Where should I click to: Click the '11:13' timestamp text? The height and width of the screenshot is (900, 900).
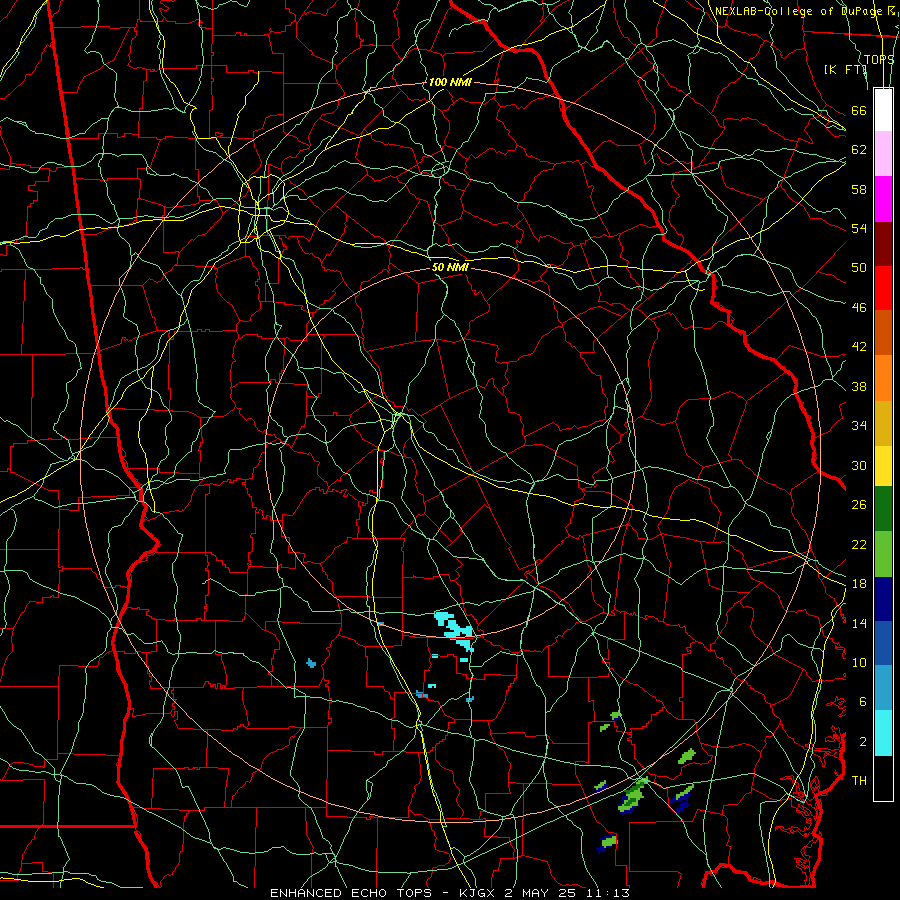click(607, 893)
